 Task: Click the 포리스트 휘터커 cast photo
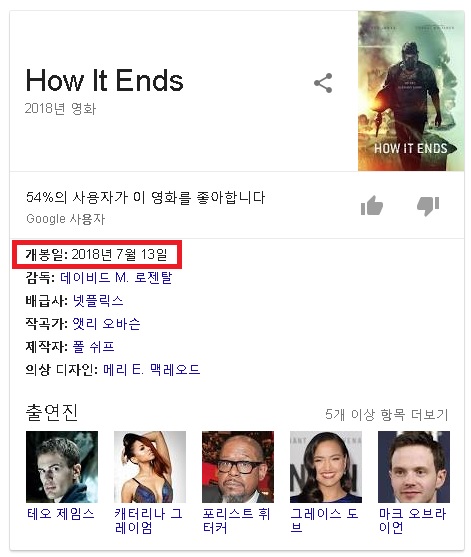click(x=238, y=467)
